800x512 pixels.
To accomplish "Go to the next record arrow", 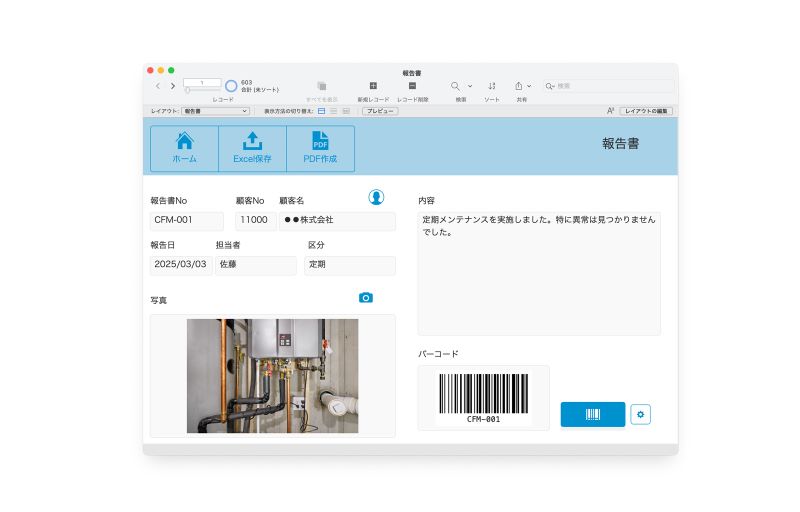I will 173,86.
